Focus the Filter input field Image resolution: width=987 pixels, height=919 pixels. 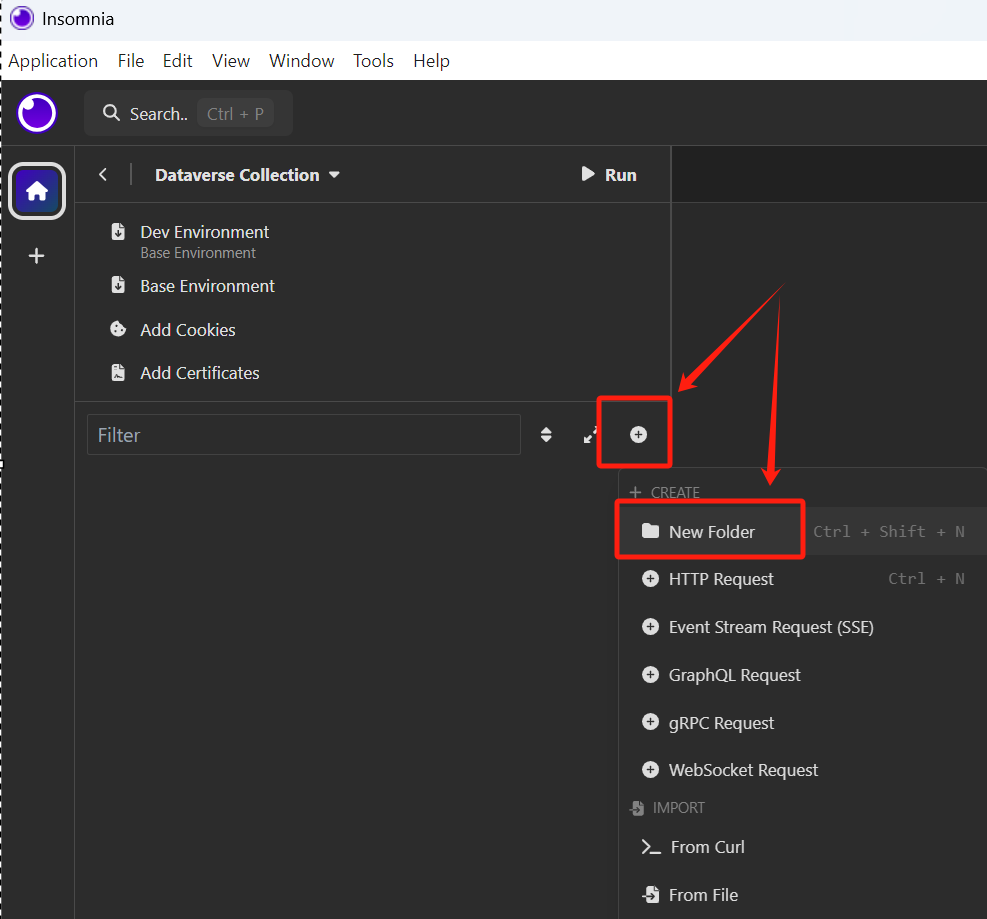303,435
